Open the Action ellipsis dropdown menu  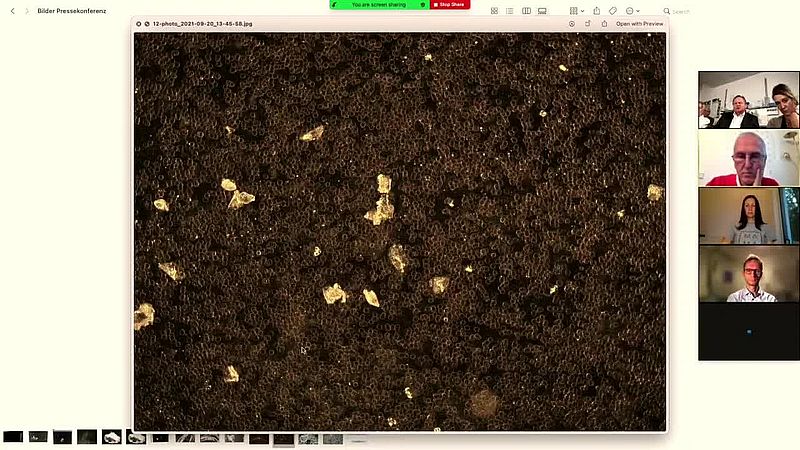click(632, 11)
